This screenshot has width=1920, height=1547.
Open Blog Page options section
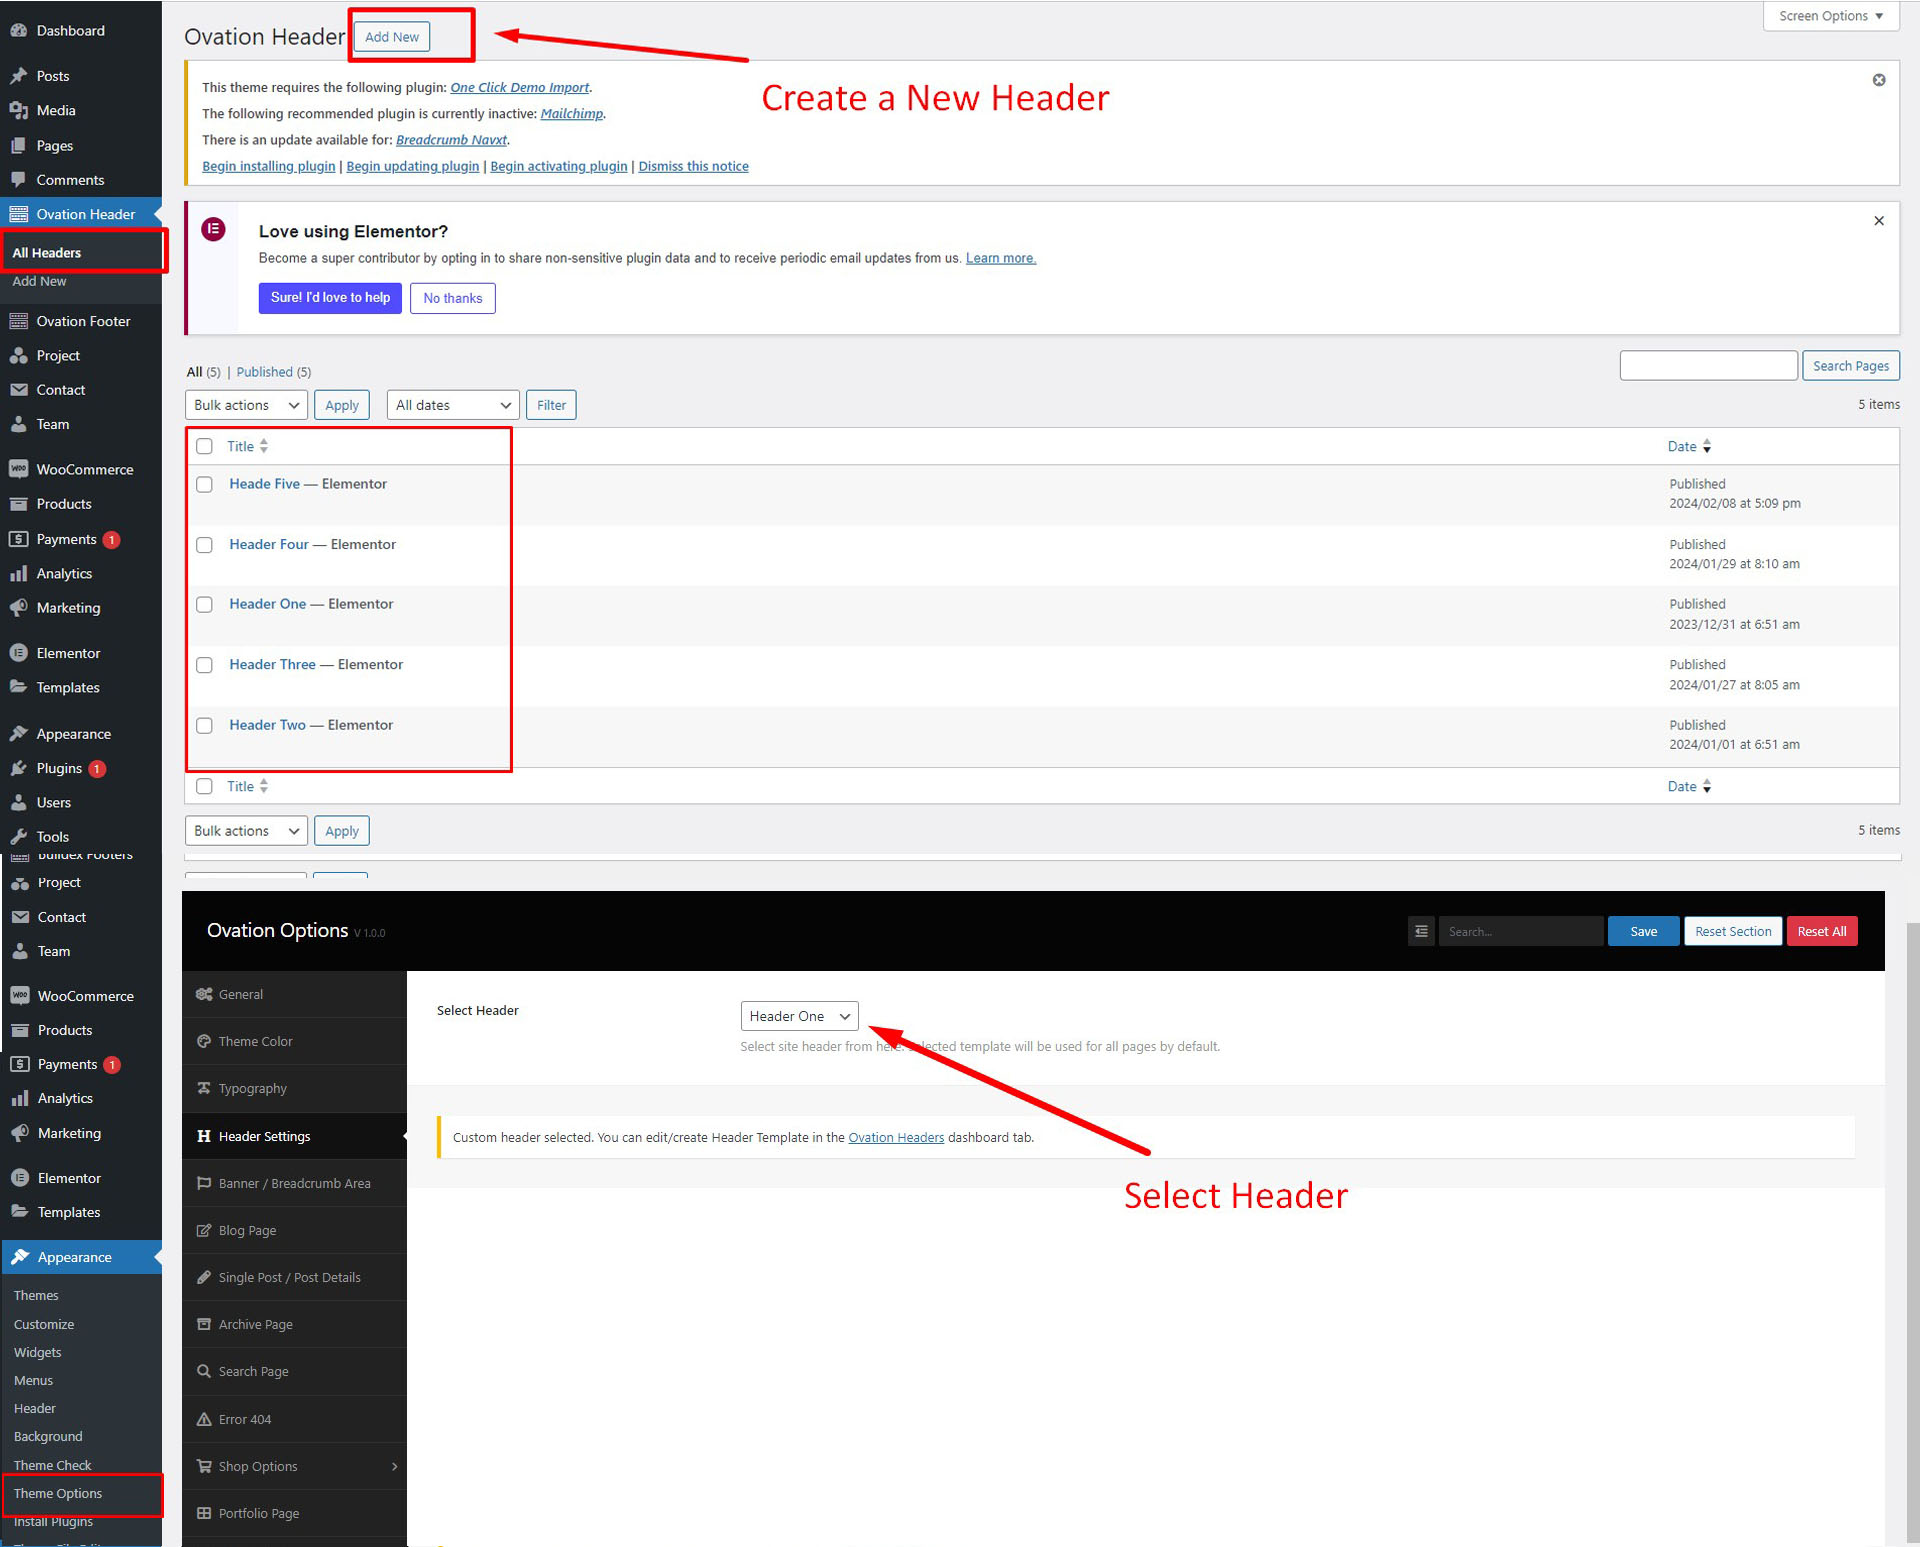(x=294, y=1230)
